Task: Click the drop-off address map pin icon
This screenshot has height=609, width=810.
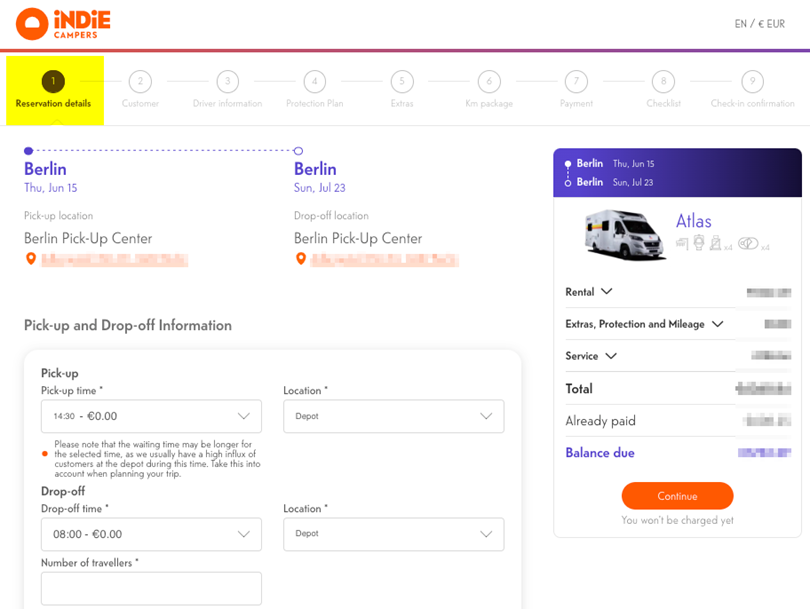Action: 301,260
